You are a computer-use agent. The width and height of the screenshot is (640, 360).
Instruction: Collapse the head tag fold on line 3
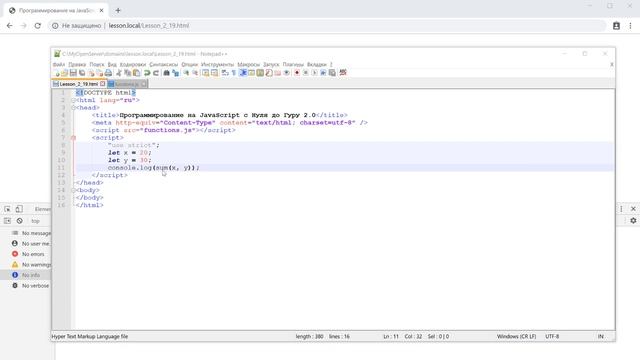click(x=73, y=108)
